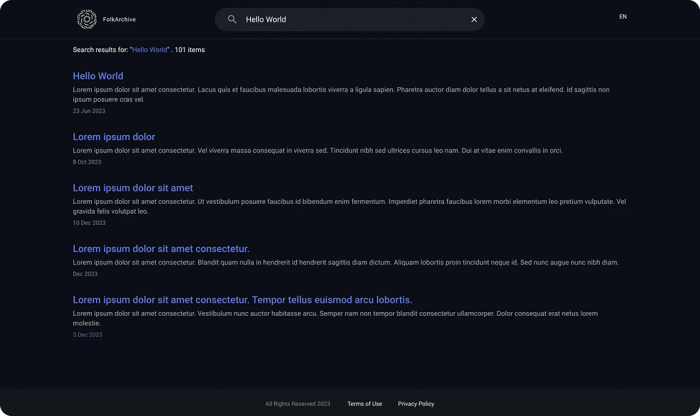
Task: Click description containing 'Vel viverra massa consequat'
Action: tap(318, 151)
